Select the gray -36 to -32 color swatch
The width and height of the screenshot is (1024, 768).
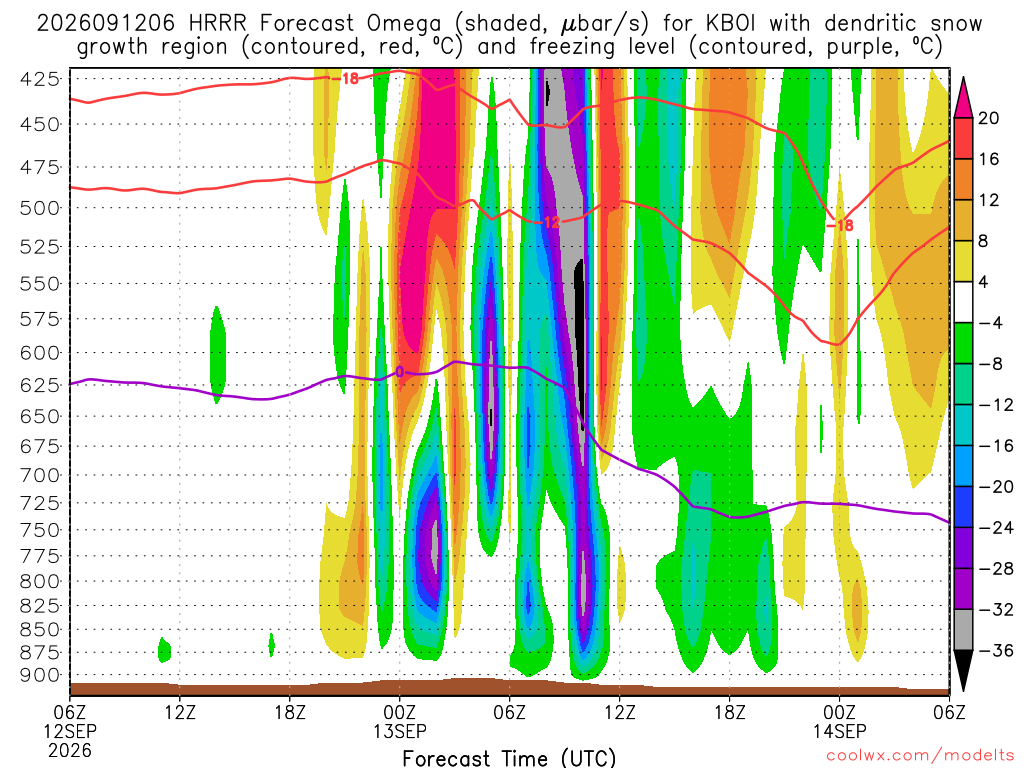click(963, 630)
